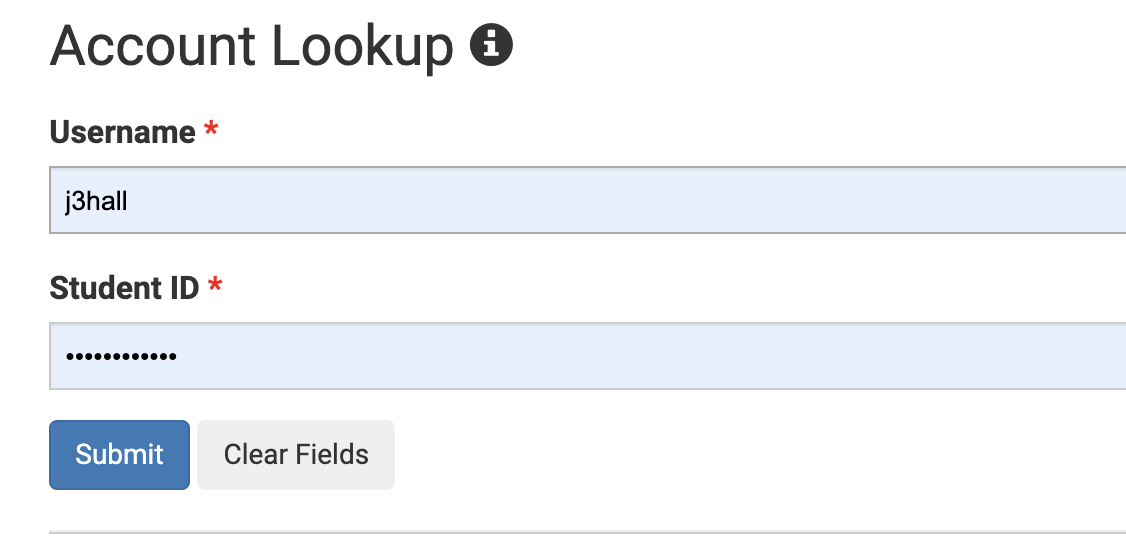Focus the Username input field
This screenshot has width=1126, height=536.
tap(587, 200)
